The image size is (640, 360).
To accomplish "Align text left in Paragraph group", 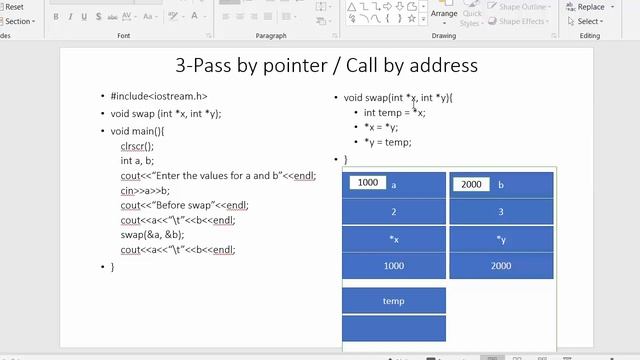I will coord(226,17).
